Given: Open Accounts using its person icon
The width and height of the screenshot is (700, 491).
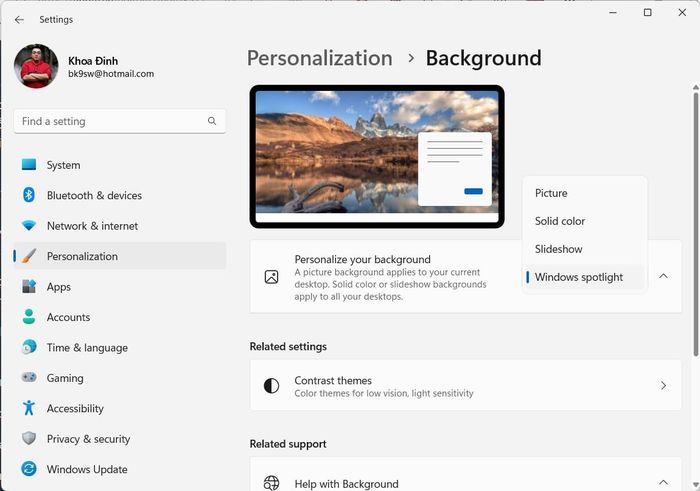Looking at the screenshot, I should pyautogui.click(x=29, y=317).
